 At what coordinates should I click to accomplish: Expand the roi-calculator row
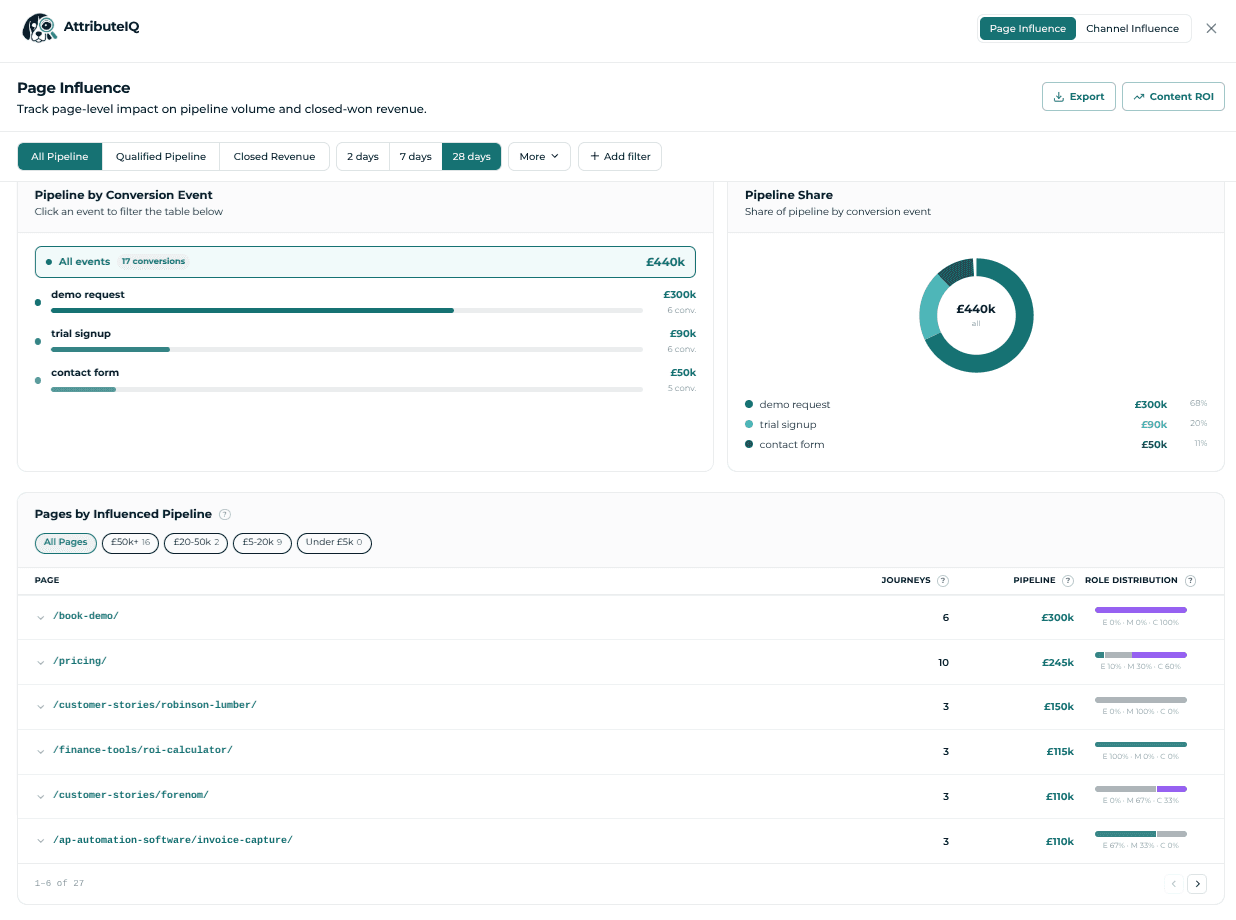(x=41, y=751)
